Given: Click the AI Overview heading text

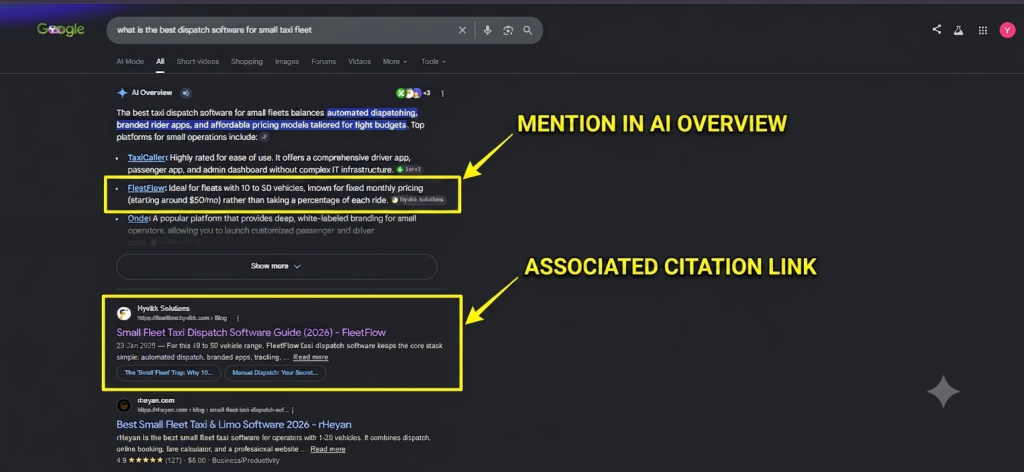Looking at the screenshot, I should (152, 93).
